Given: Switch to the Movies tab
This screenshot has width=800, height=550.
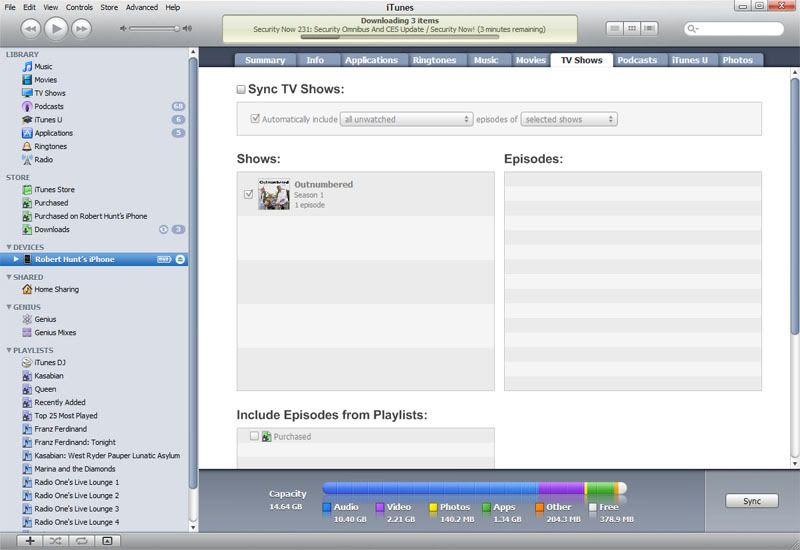Looking at the screenshot, I should (x=531, y=60).
